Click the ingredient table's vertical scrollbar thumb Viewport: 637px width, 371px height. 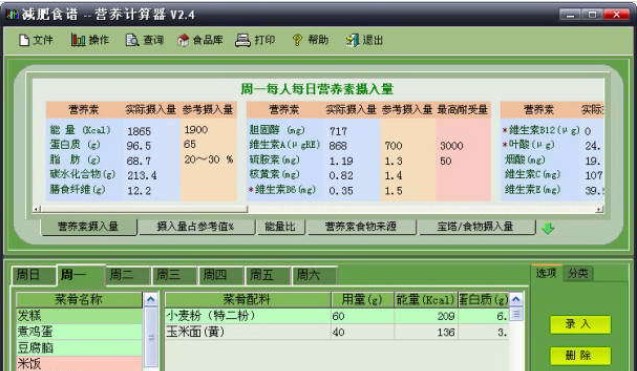point(516,314)
